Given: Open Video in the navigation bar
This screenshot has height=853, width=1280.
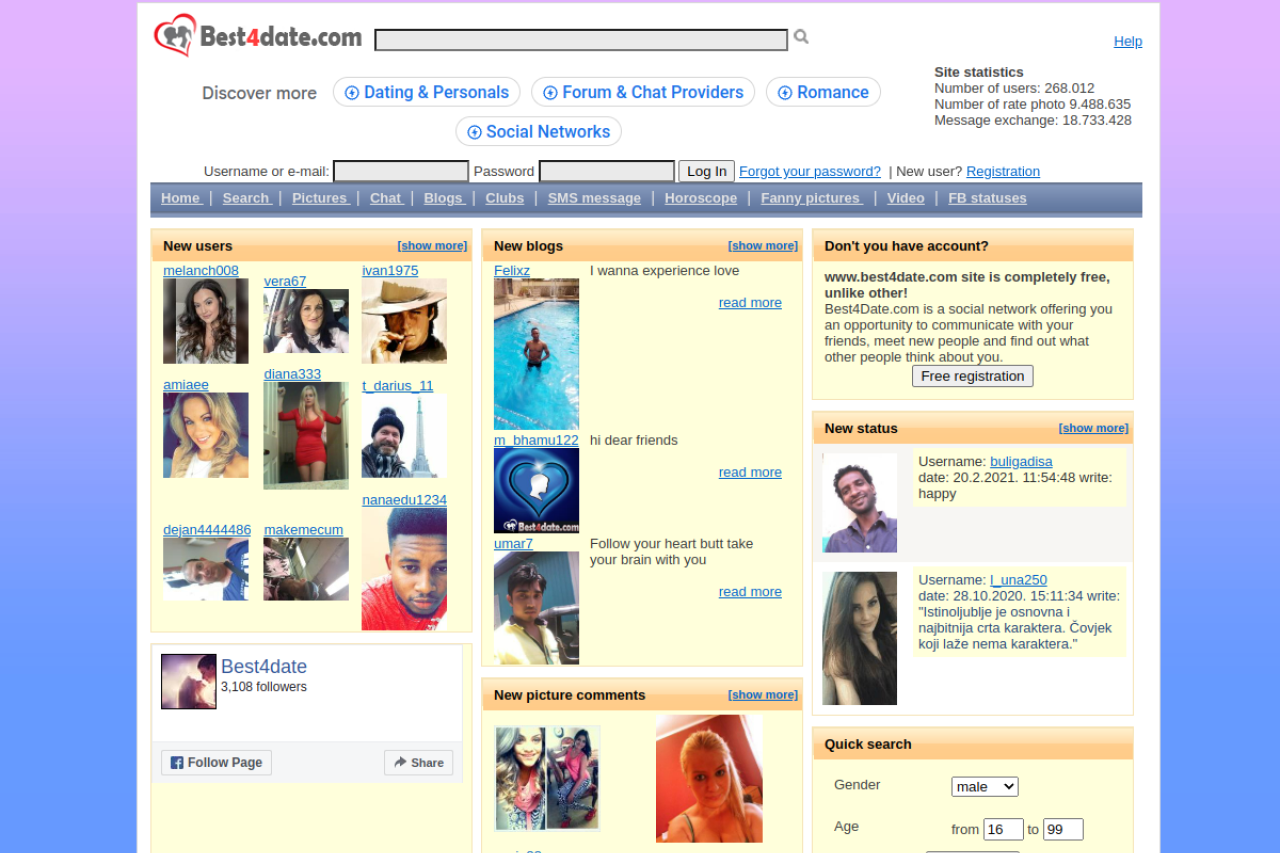Looking at the screenshot, I should coord(906,198).
